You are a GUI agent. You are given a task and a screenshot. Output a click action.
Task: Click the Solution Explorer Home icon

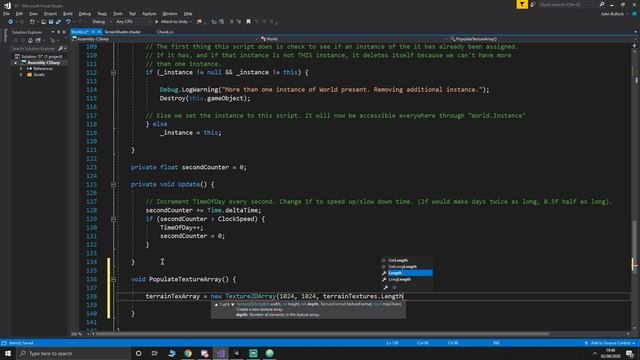tap(30, 40)
